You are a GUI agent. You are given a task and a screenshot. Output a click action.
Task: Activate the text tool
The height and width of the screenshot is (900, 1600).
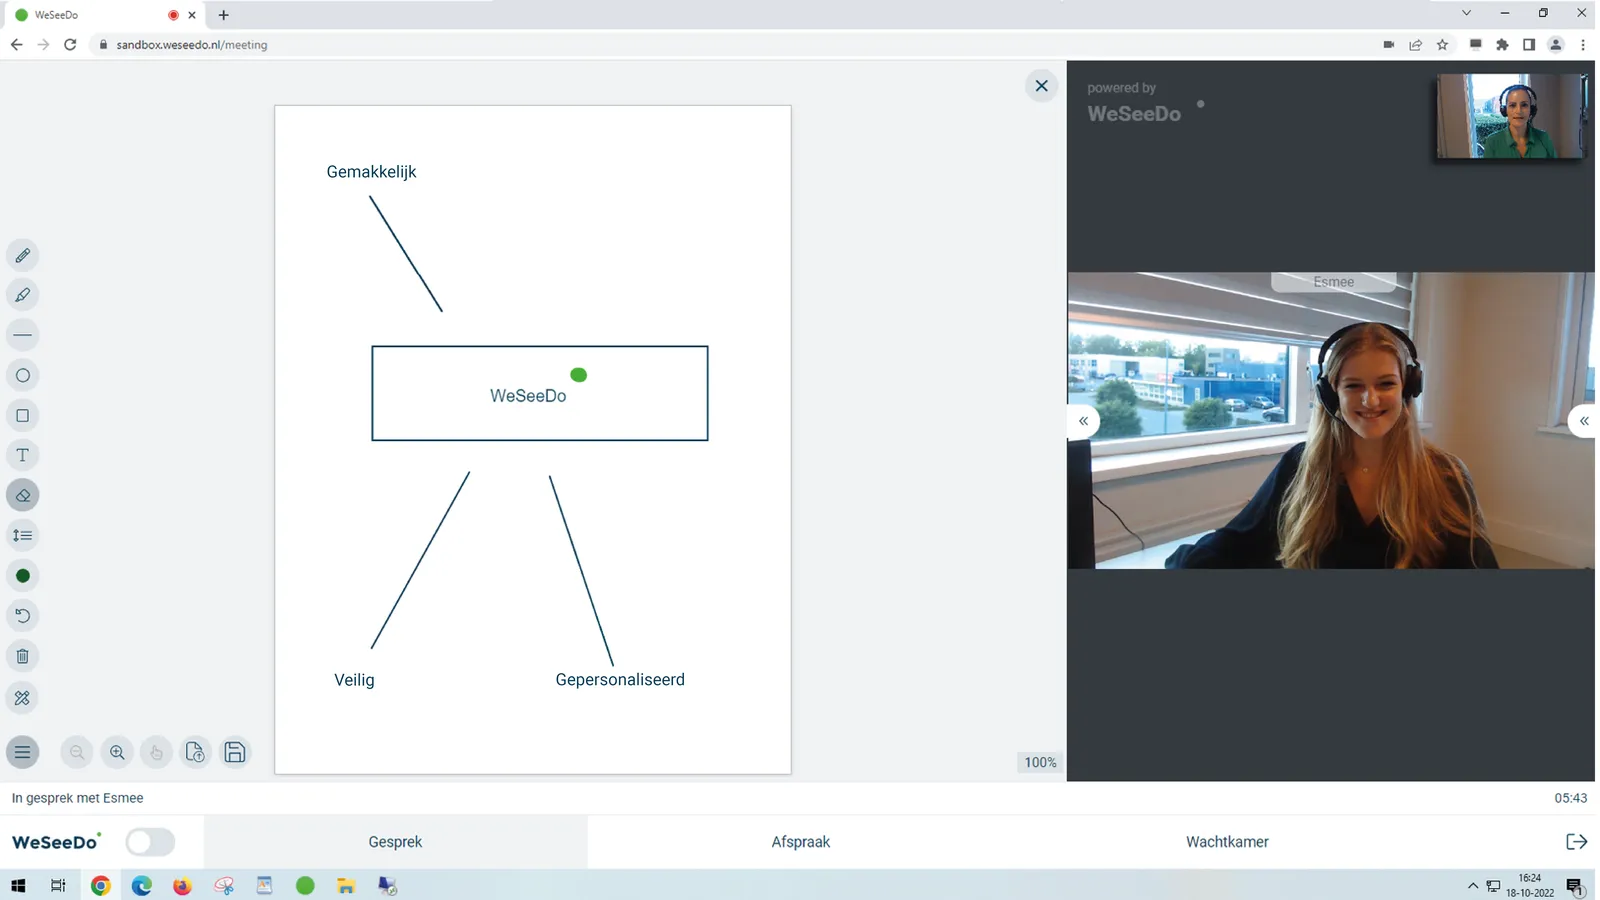pyautogui.click(x=23, y=456)
